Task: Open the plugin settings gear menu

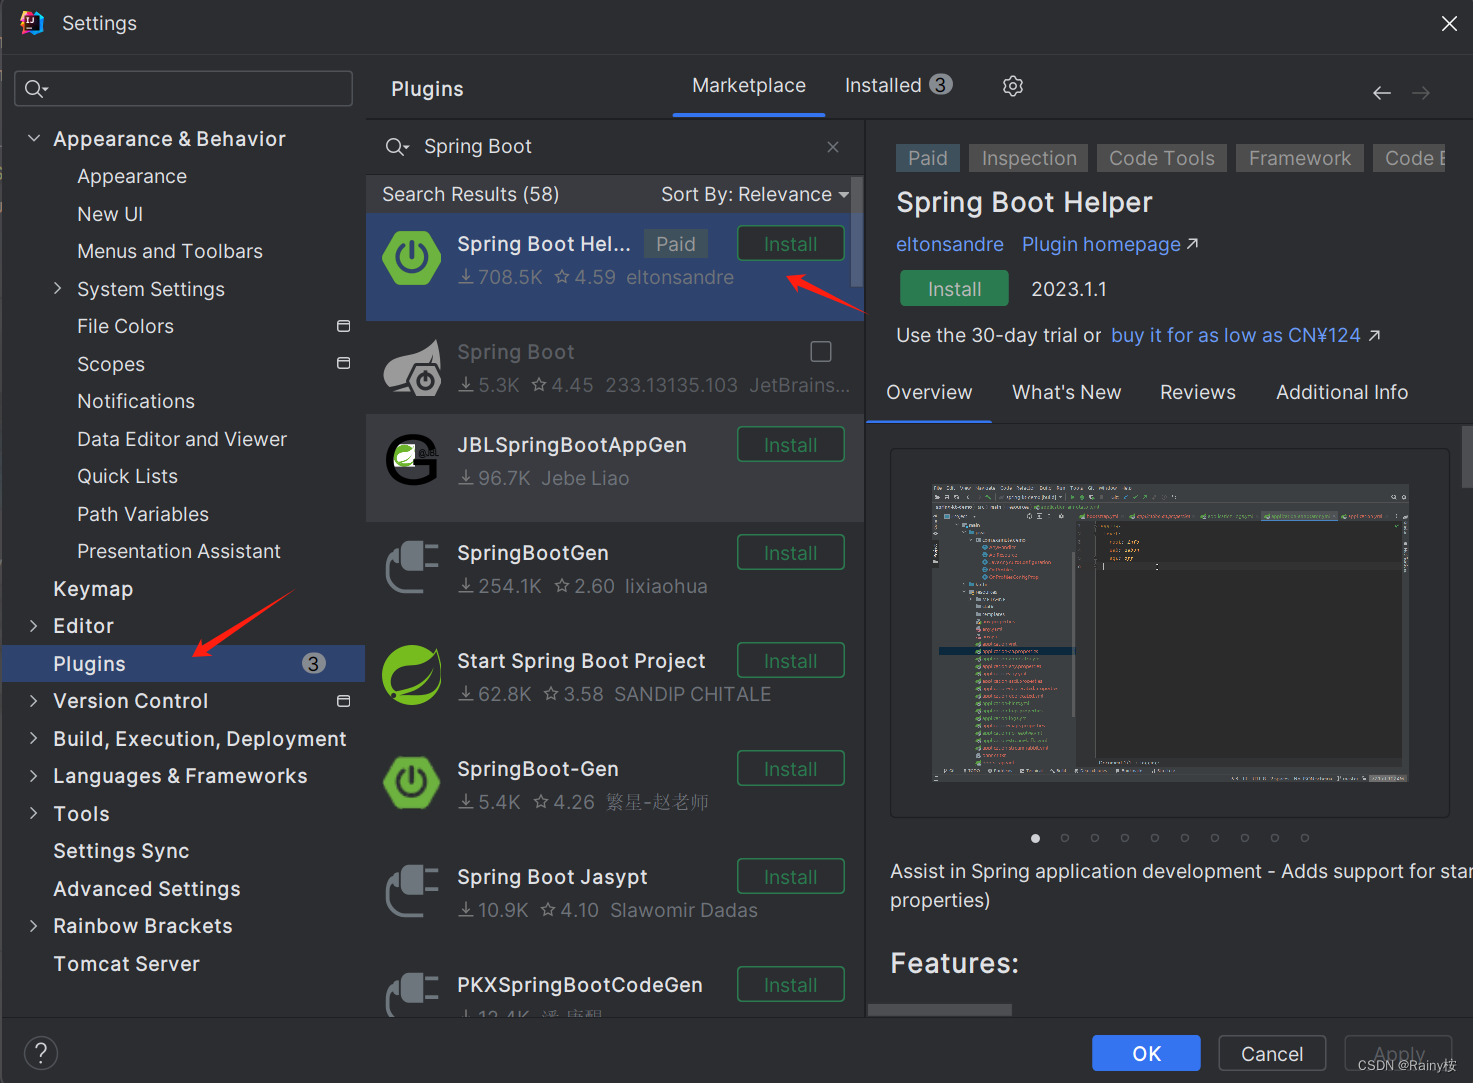Action: tap(1012, 86)
